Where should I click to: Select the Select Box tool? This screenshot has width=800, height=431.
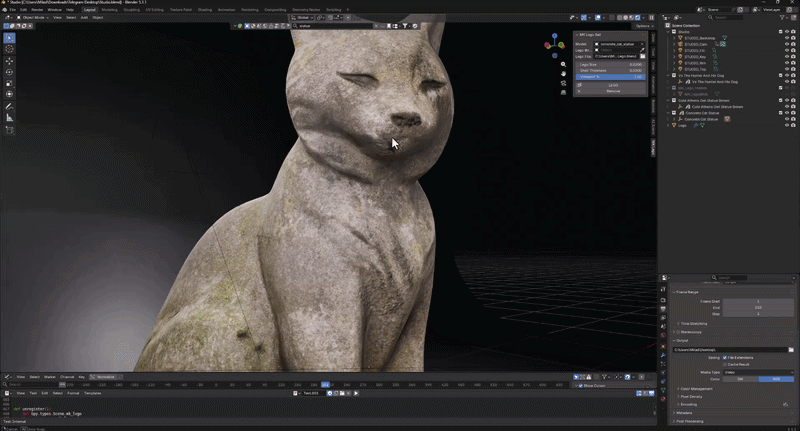pyautogui.click(x=9, y=38)
